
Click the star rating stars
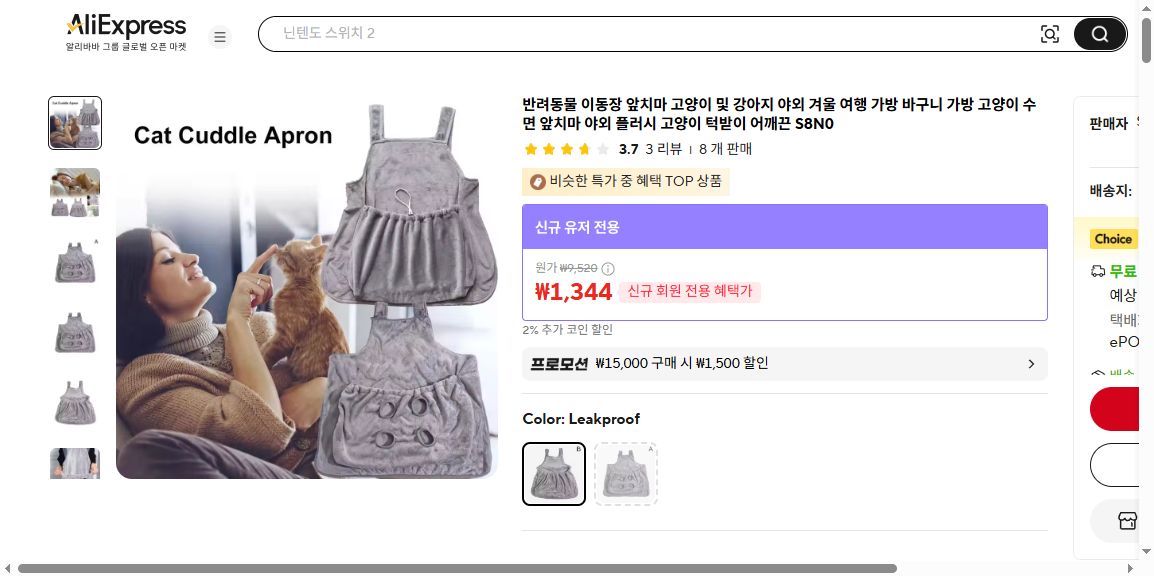pos(565,149)
